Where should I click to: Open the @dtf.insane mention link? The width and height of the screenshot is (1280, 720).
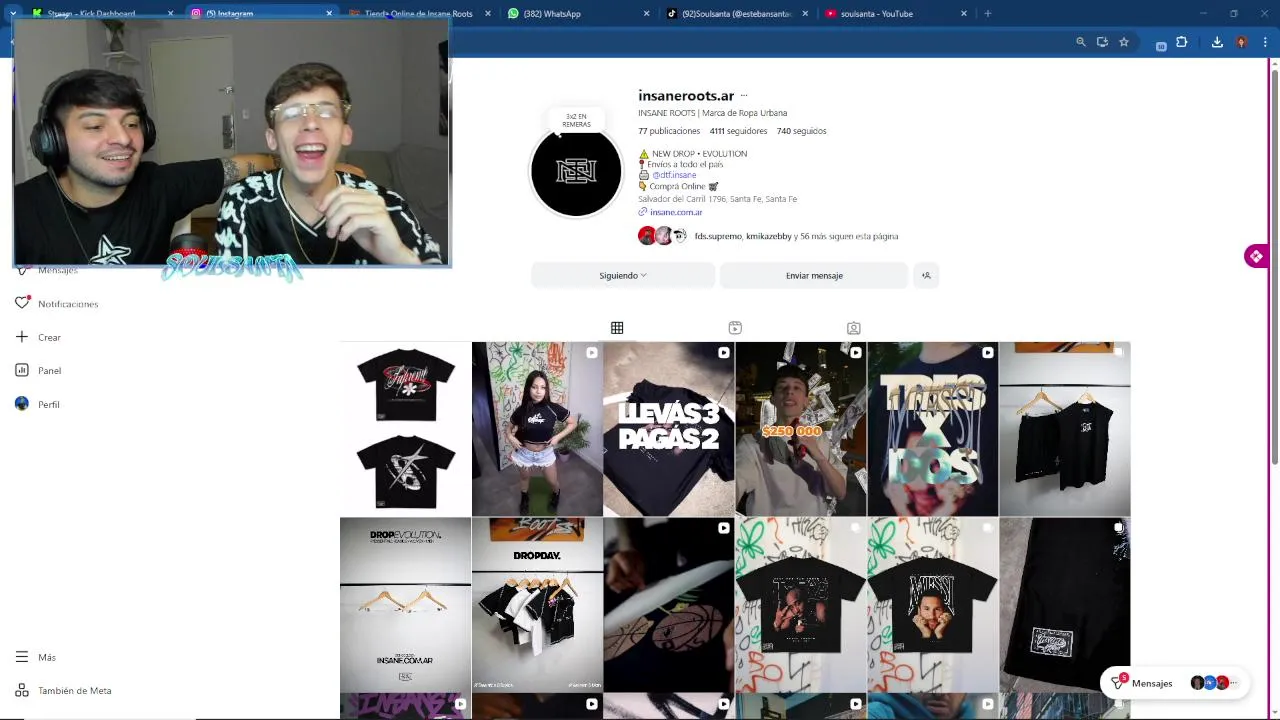[x=674, y=175]
